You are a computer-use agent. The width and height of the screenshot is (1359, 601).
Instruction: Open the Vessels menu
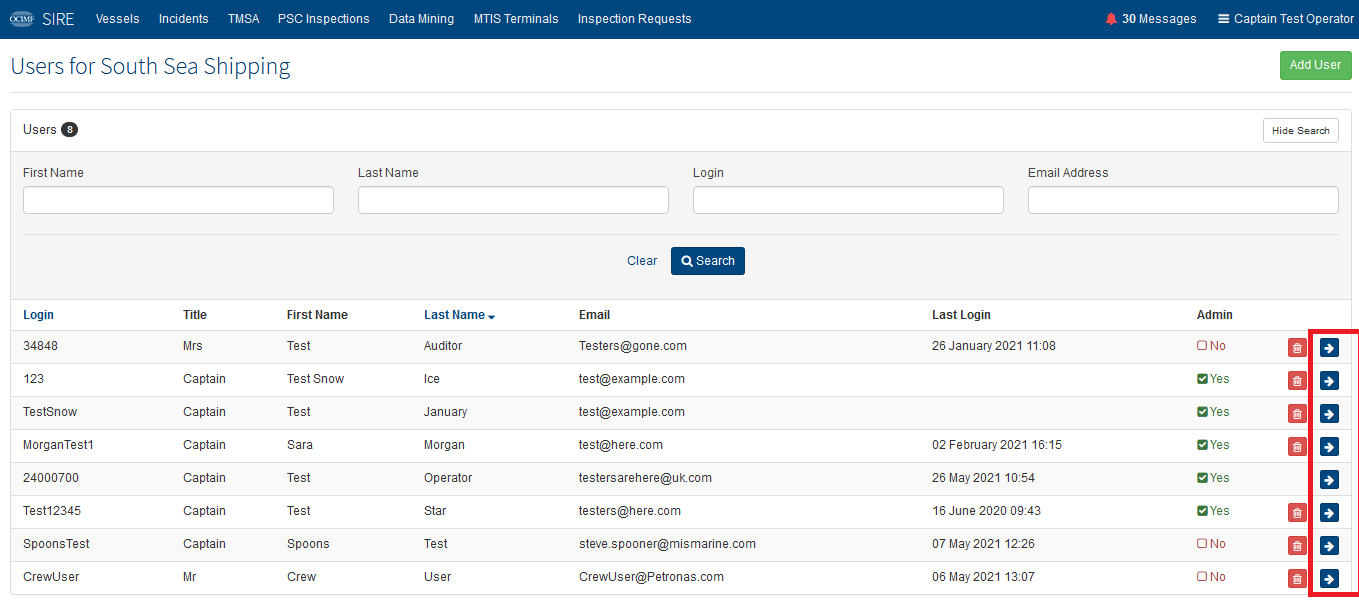118,19
